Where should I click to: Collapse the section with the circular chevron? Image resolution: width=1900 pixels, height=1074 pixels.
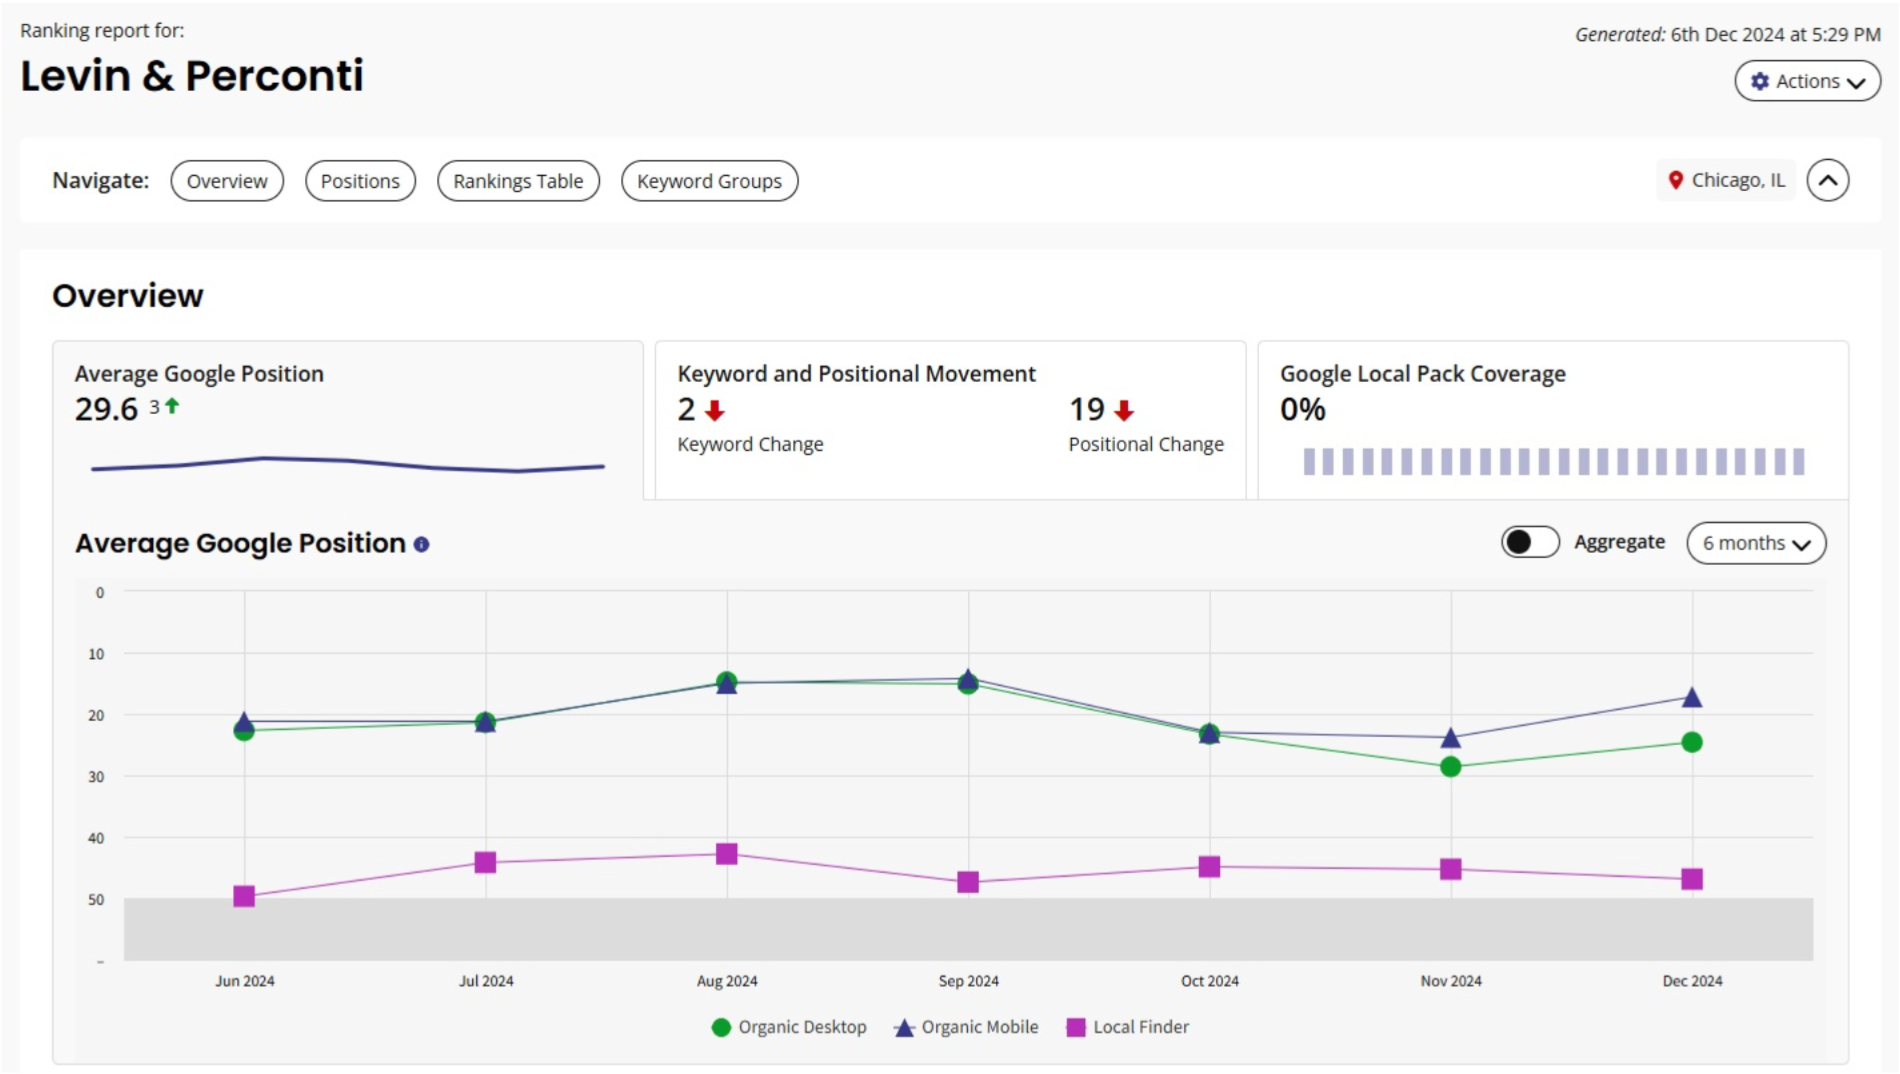1827,181
